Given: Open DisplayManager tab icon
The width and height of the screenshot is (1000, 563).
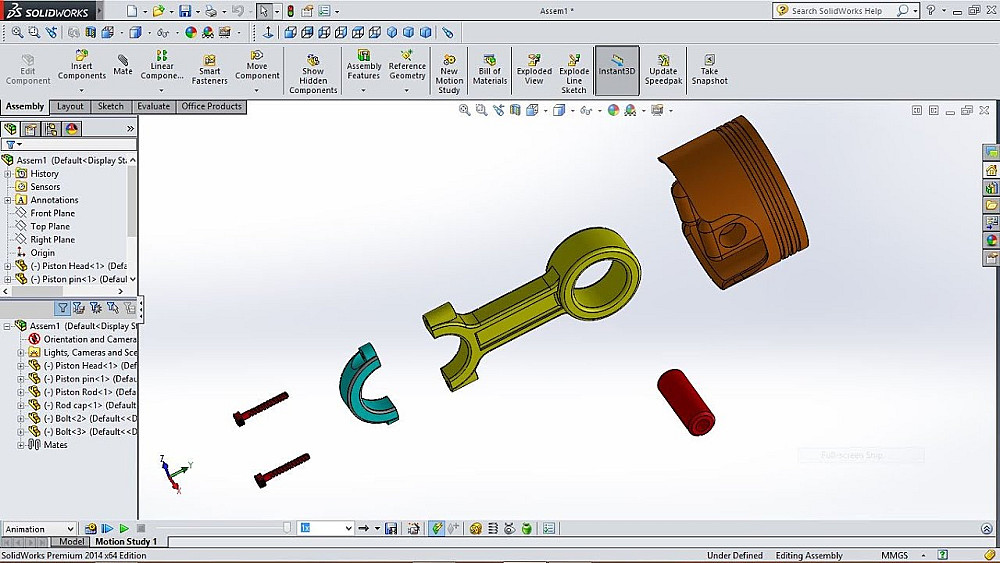Looking at the screenshot, I should point(71,129).
